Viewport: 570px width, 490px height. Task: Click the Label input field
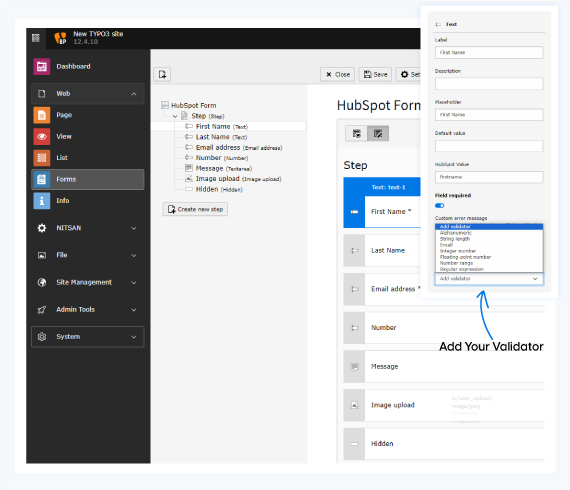(489, 53)
